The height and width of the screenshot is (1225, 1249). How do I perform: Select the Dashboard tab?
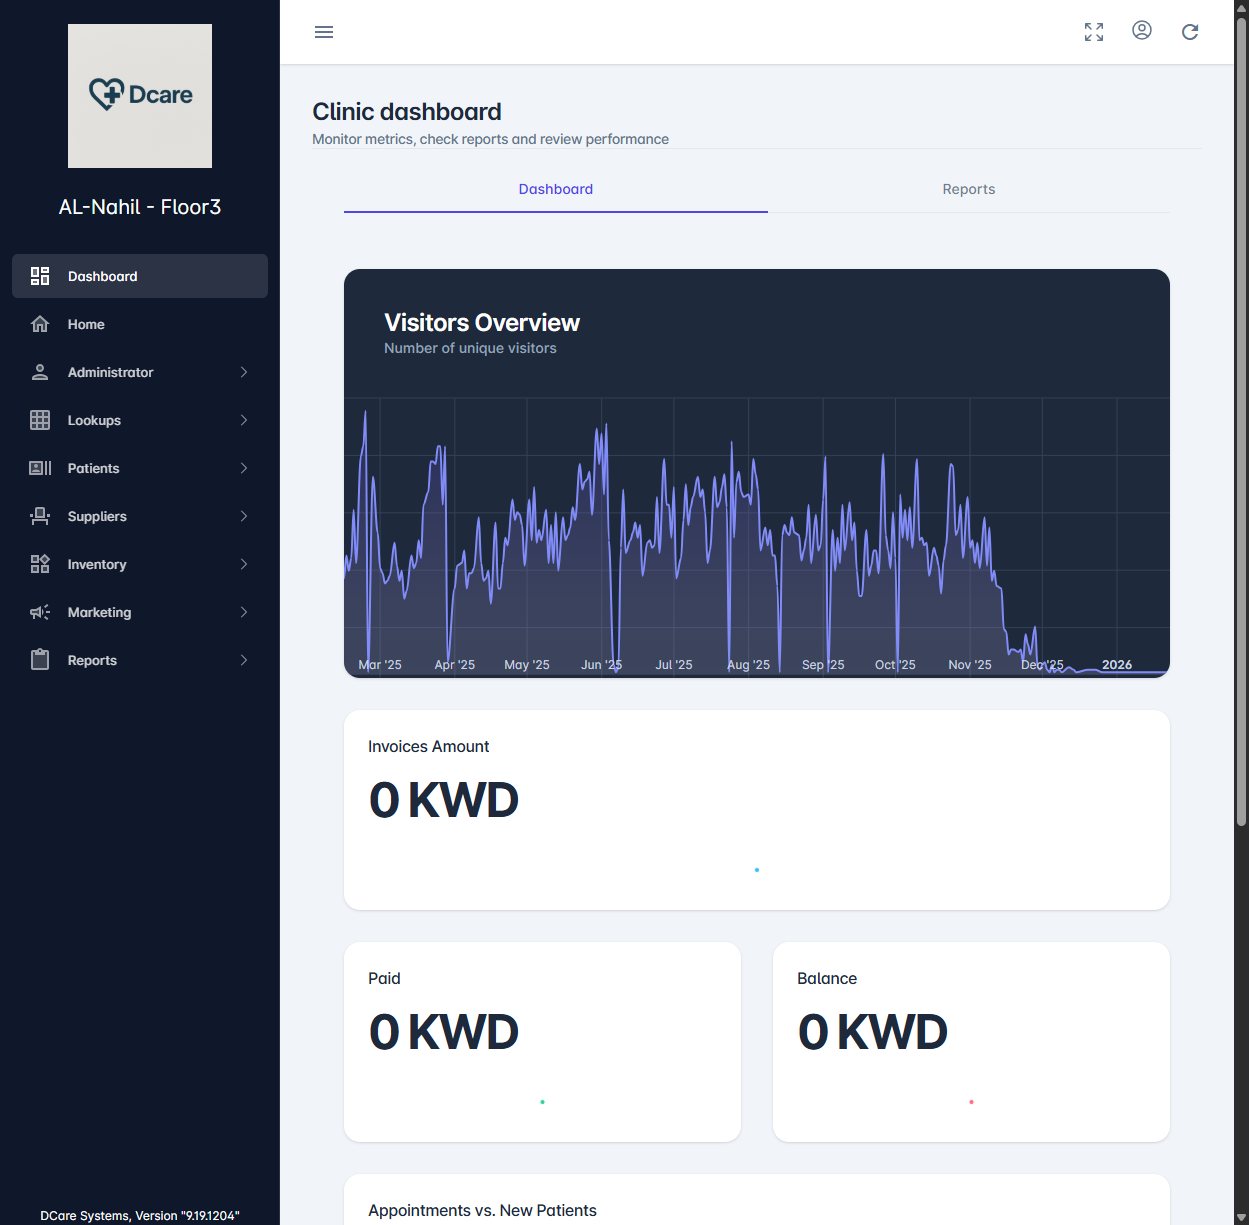[555, 189]
